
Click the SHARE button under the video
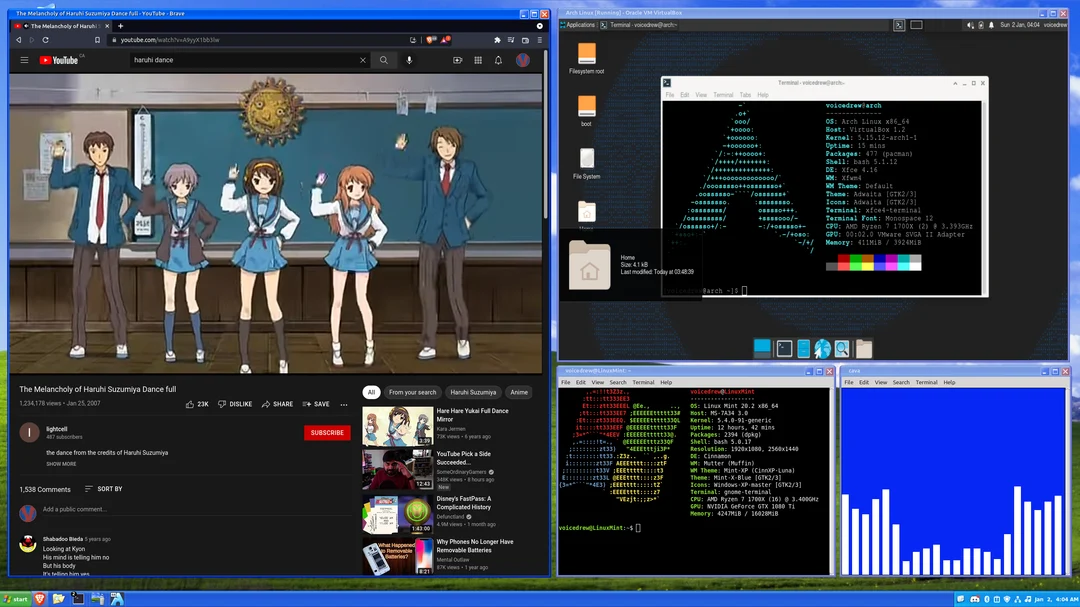tap(278, 403)
